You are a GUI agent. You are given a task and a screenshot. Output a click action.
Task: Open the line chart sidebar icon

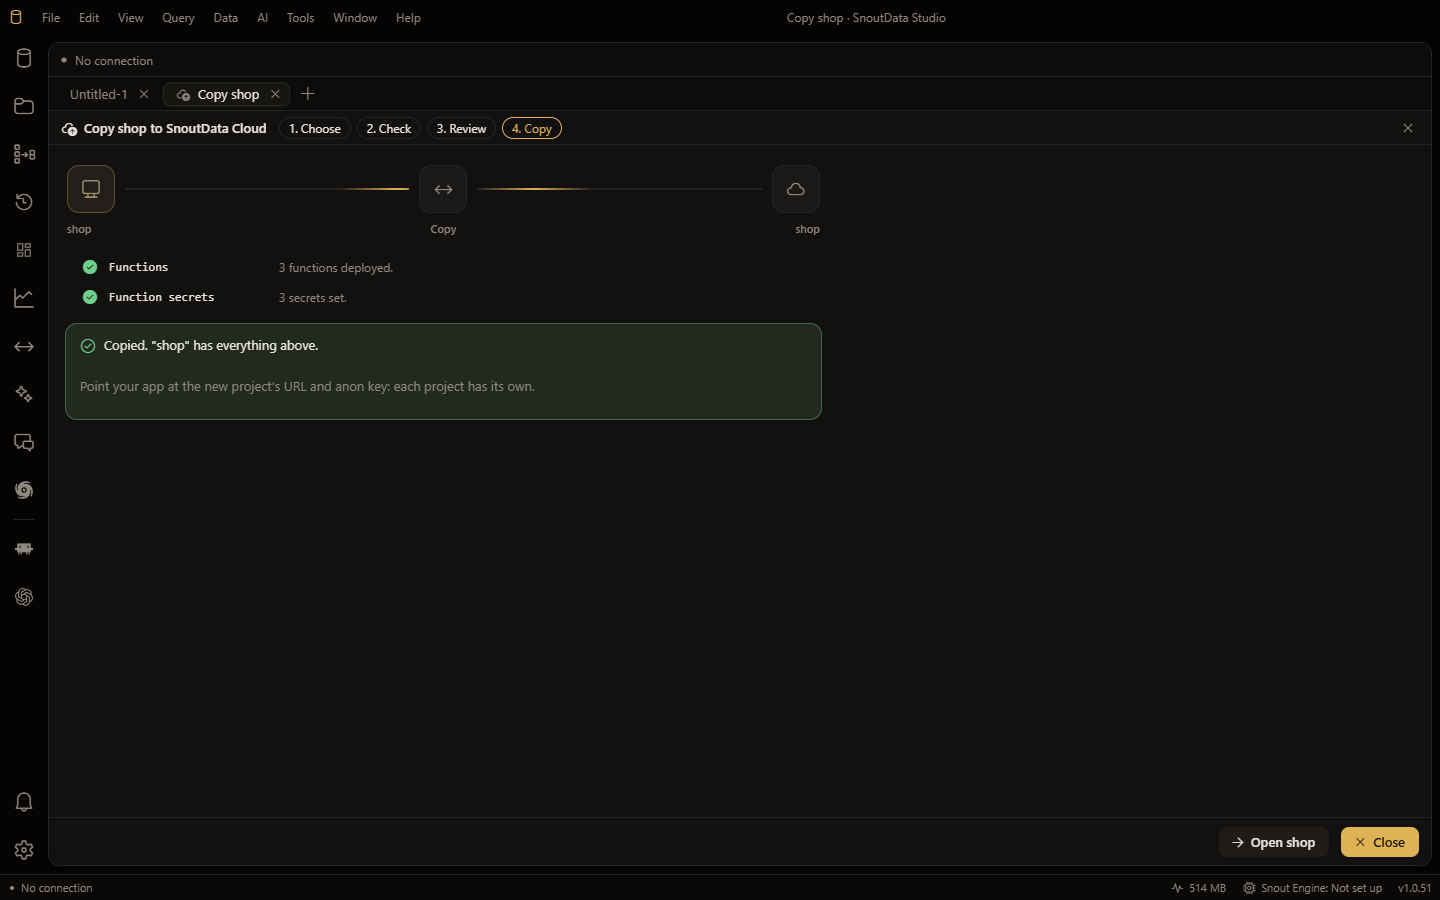coord(24,298)
